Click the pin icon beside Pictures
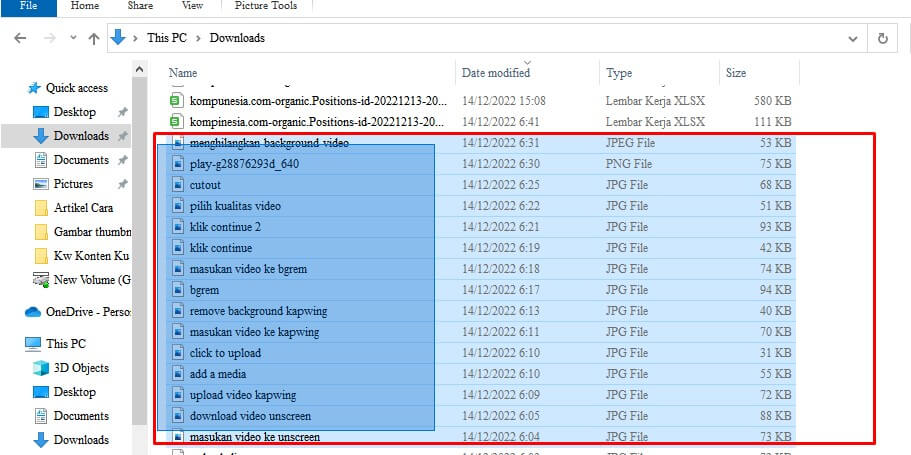Image resolution: width=911 pixels, height=455 pixels. coord(122,184)
